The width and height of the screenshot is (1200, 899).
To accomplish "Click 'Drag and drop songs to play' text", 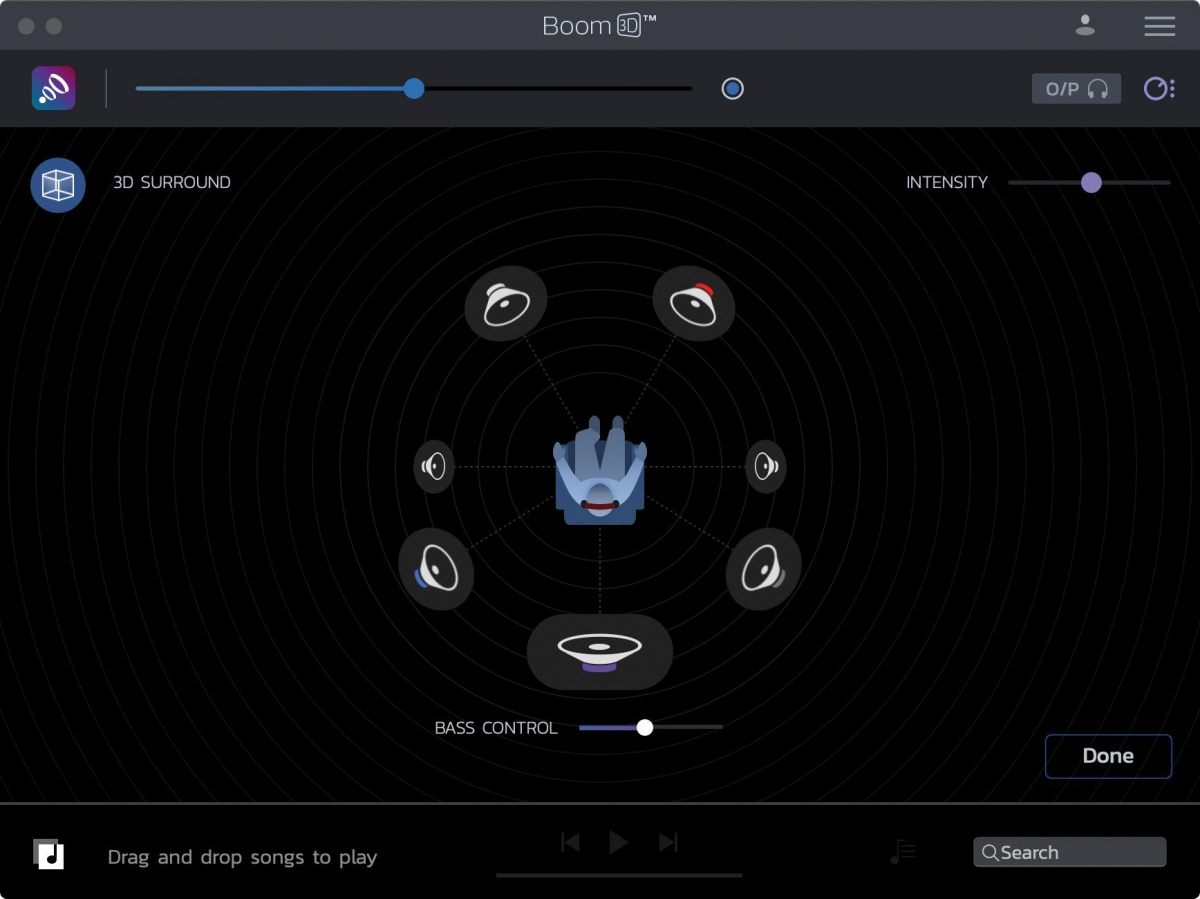I will pyautogui.click(x=242, y=857).
